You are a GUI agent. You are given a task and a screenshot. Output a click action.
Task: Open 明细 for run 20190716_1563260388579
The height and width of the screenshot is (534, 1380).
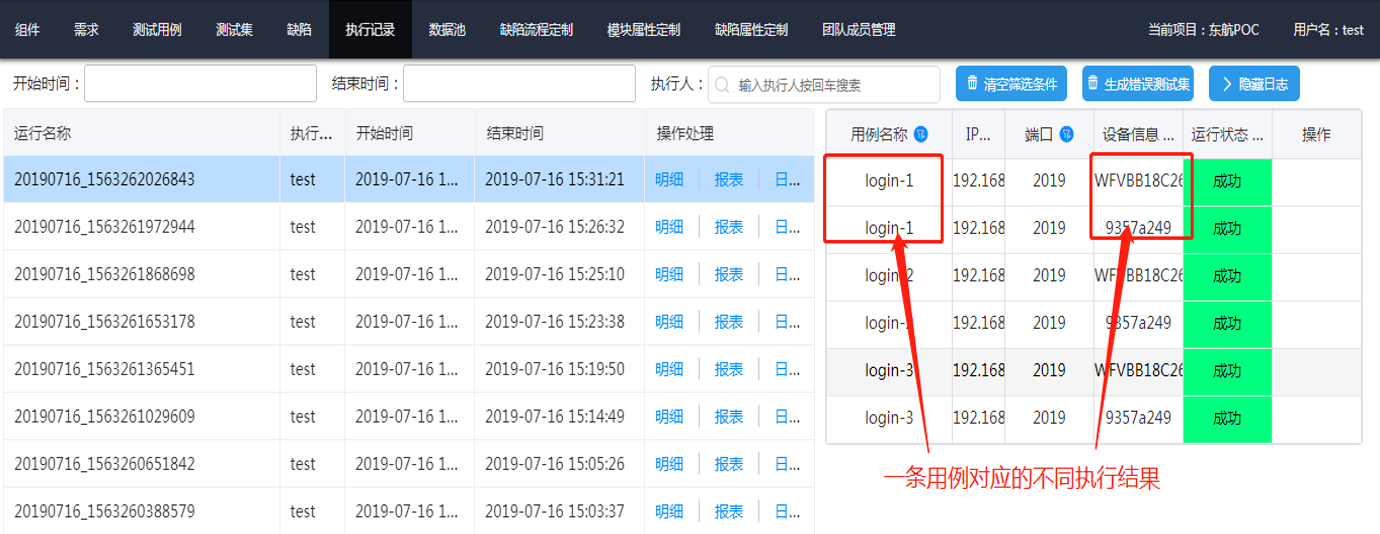pyautogui.click(x=669, y=512)
